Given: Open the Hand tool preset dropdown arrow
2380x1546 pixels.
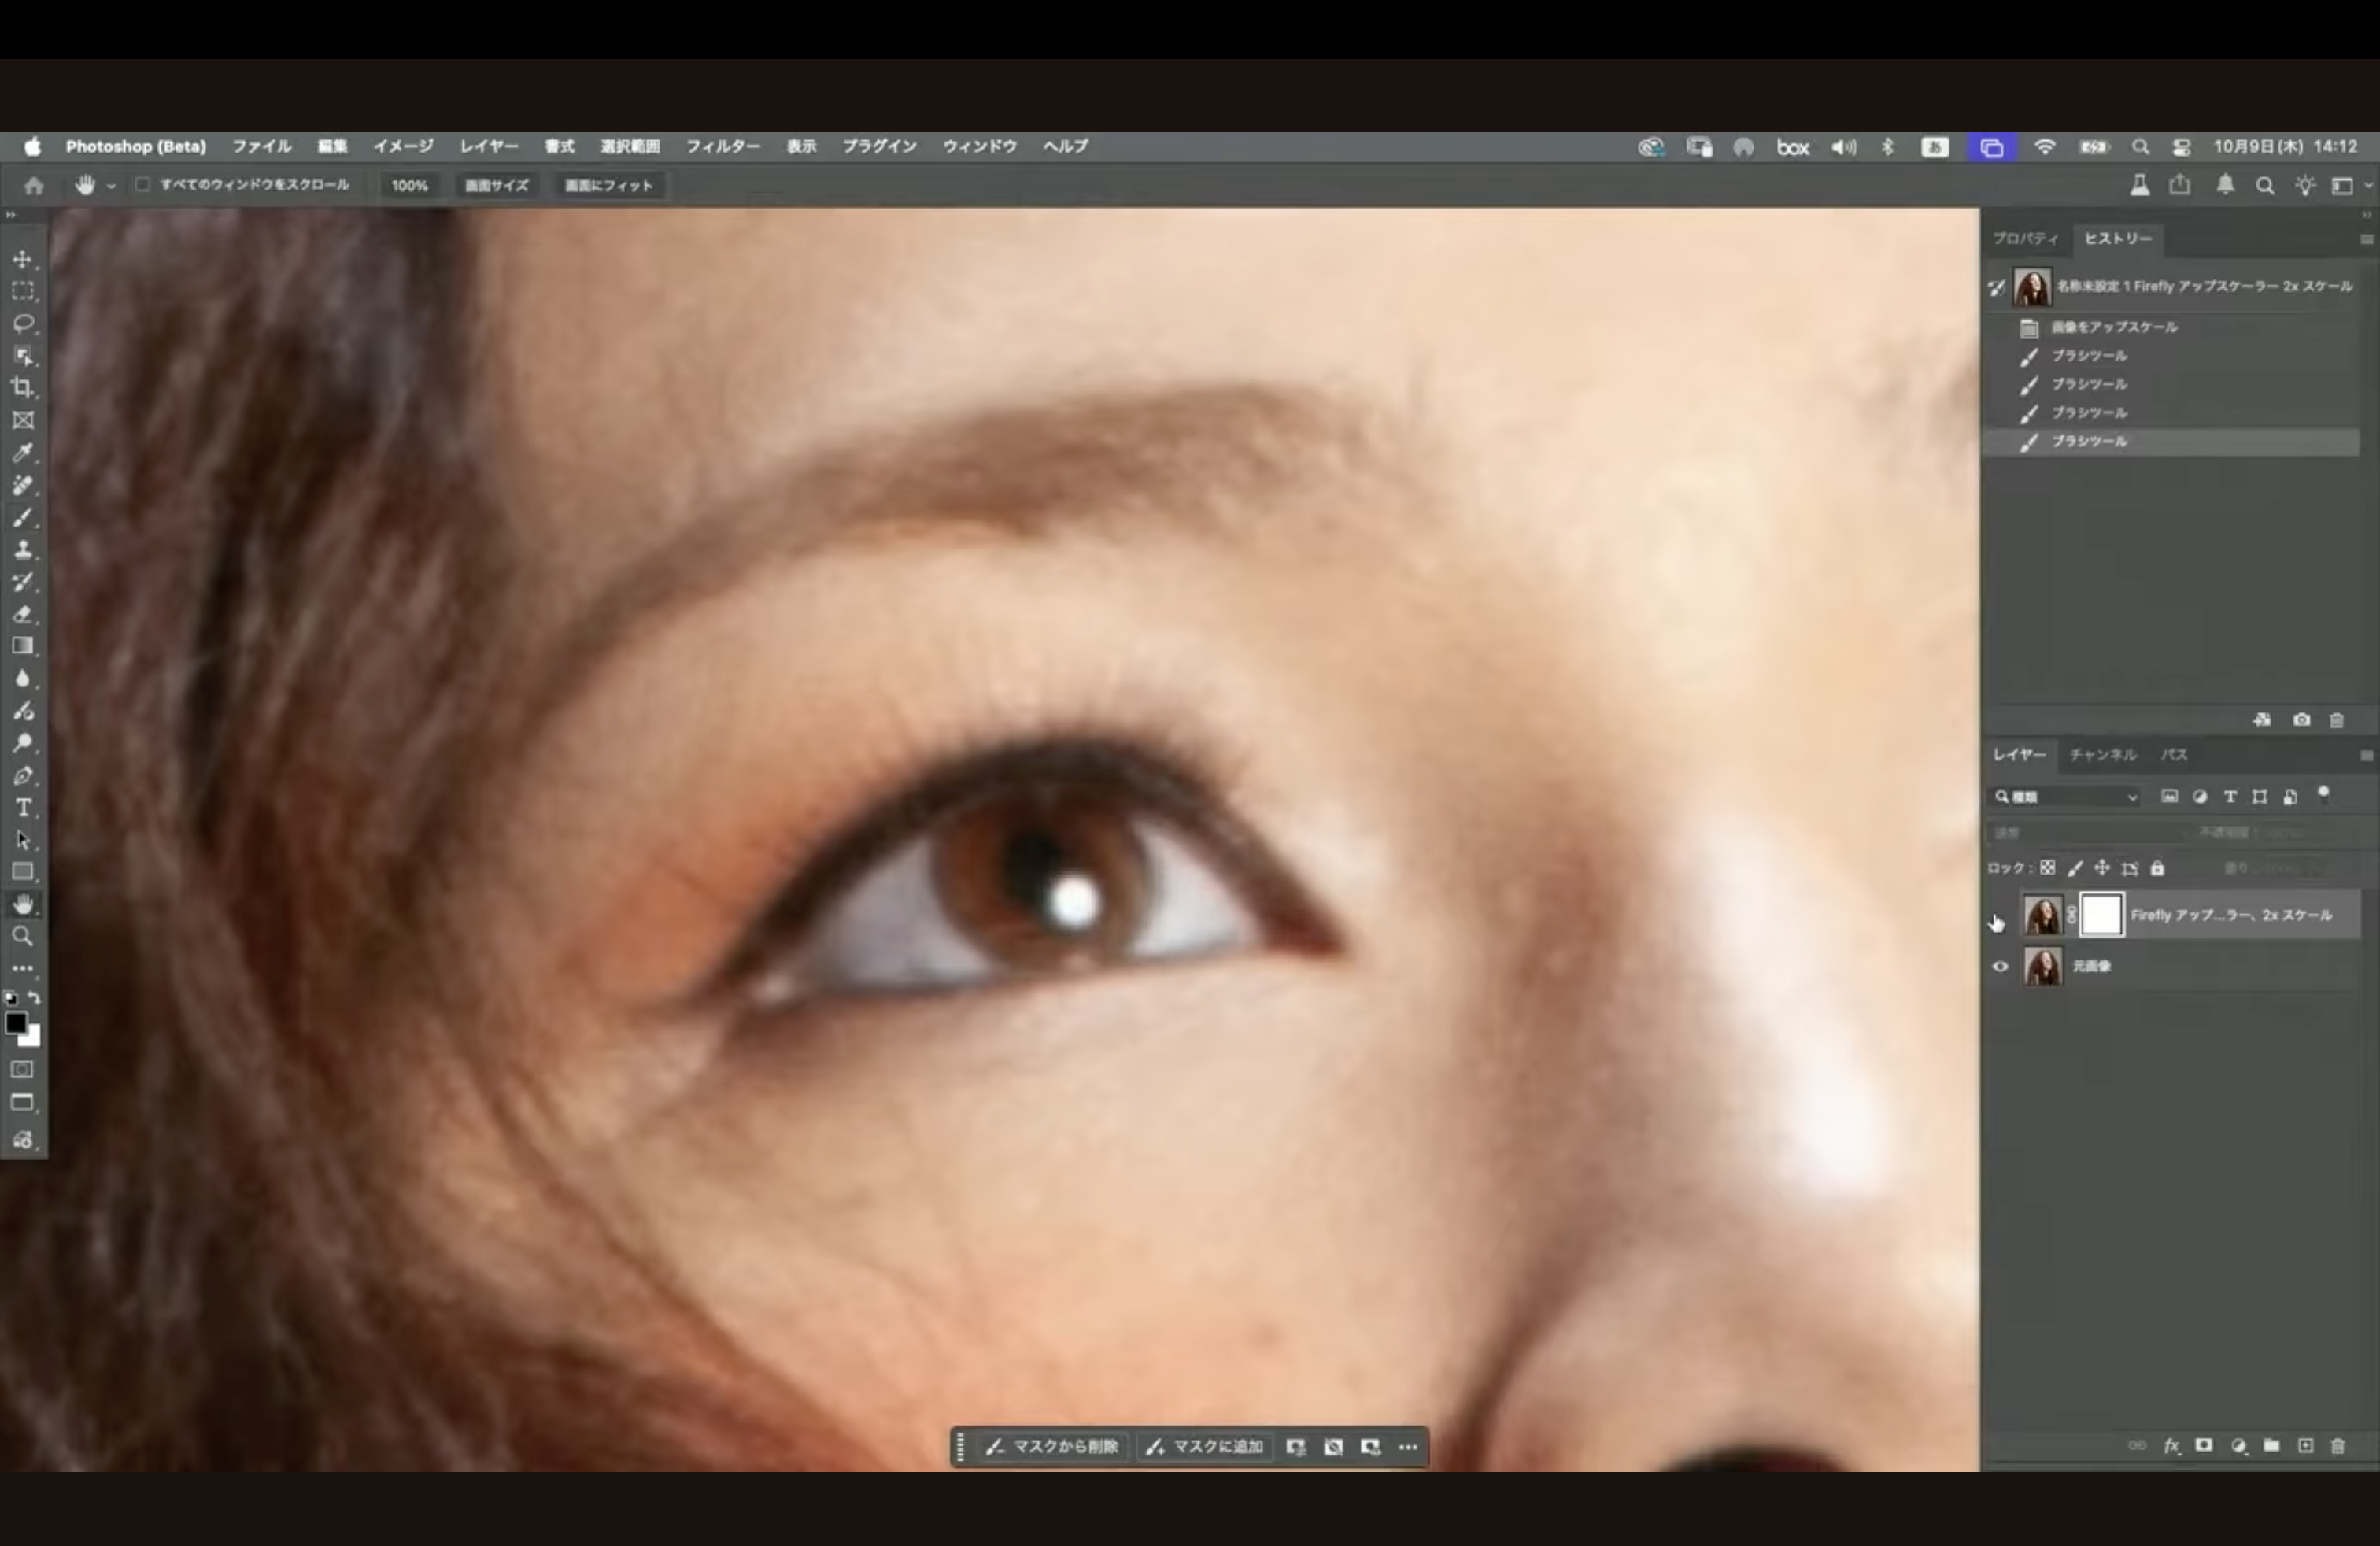Looking at the screenshot, I should (111, 186).
